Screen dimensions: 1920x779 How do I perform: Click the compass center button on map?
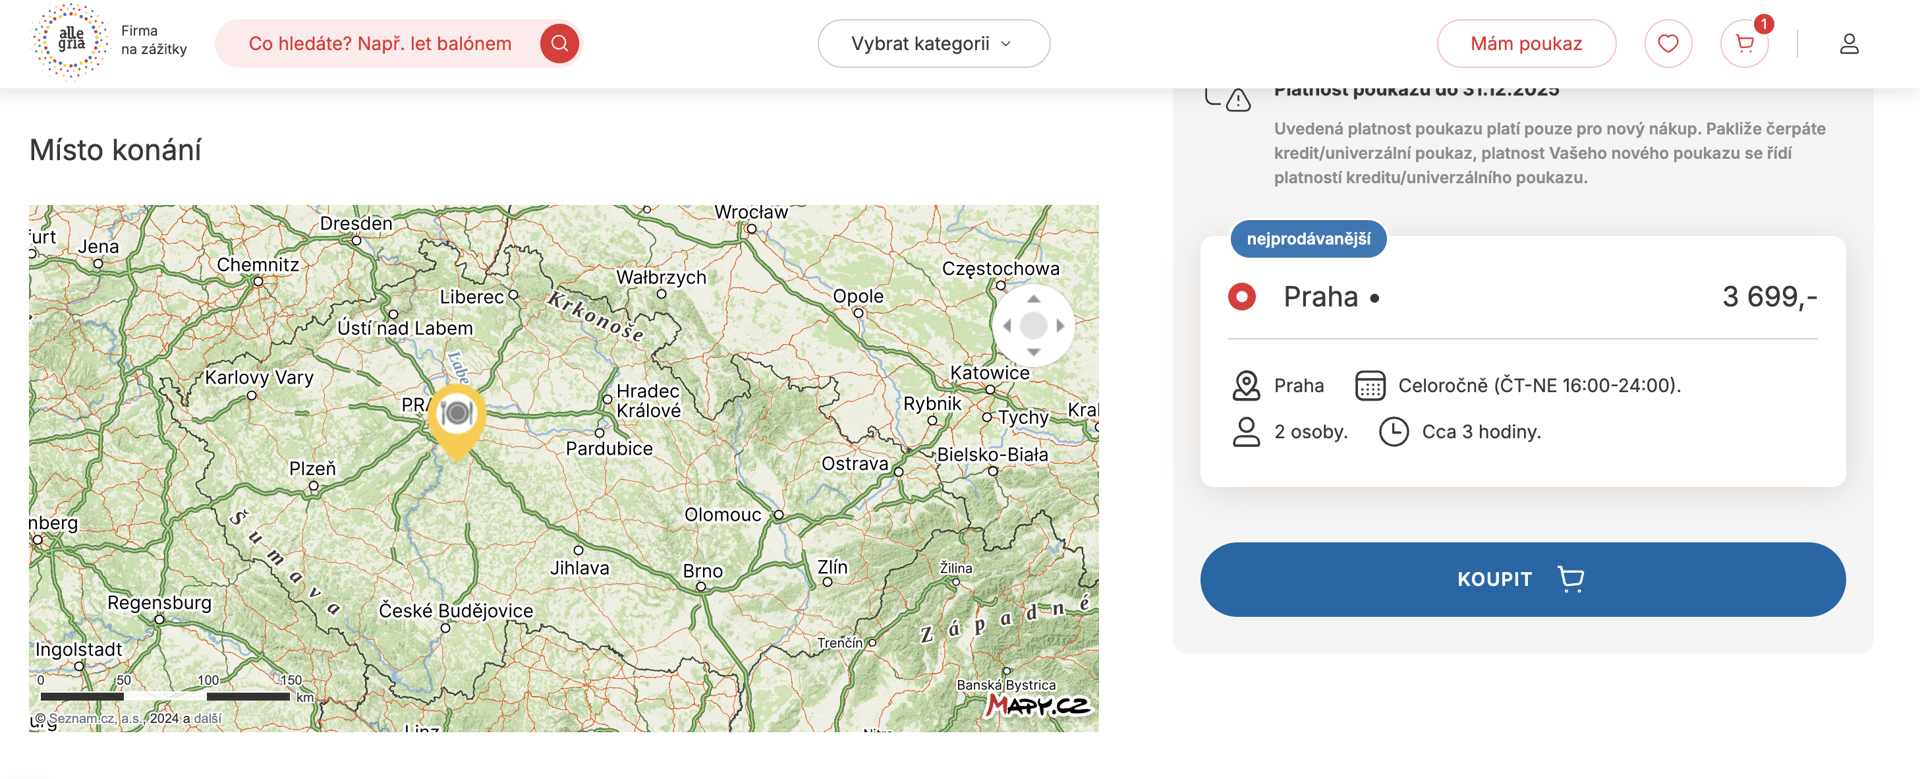click(x=1034, y=325)
